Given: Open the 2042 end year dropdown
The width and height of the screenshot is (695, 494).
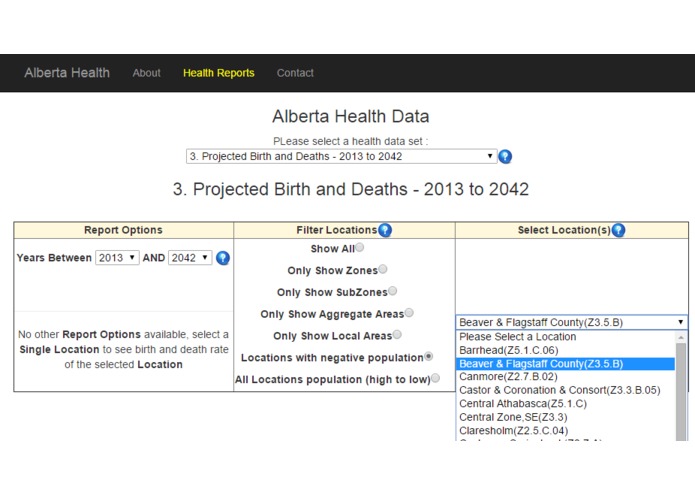Looking at the screenshot, I should click(190, 257).
